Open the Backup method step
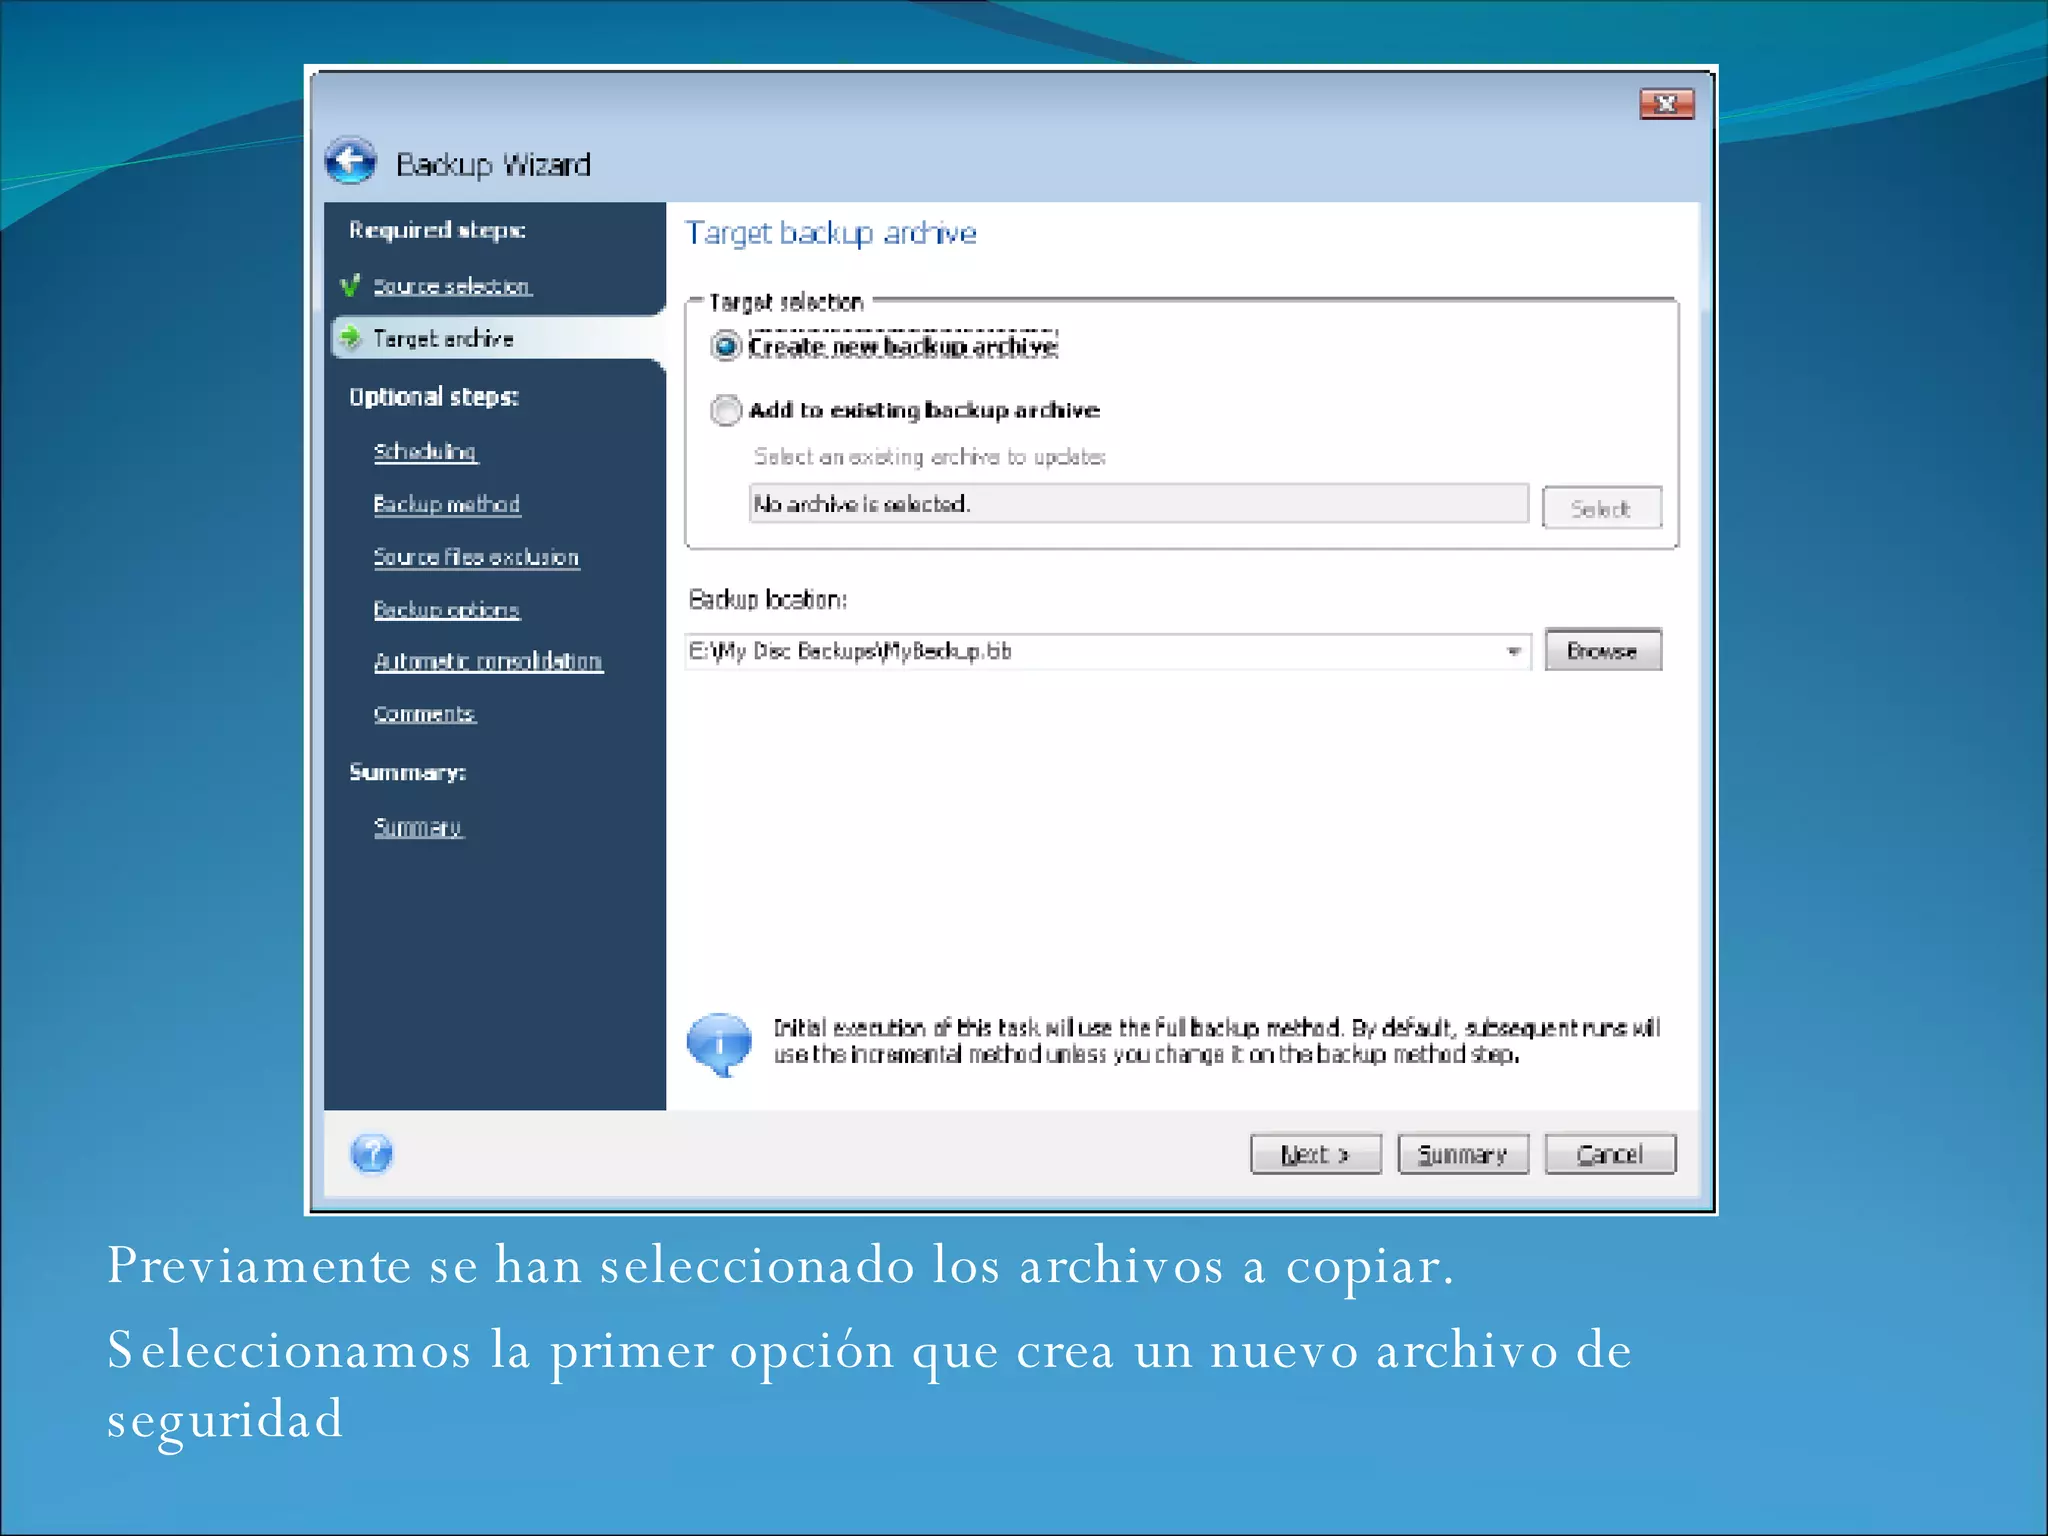Screen dimensions: 2048x1536 447,503
